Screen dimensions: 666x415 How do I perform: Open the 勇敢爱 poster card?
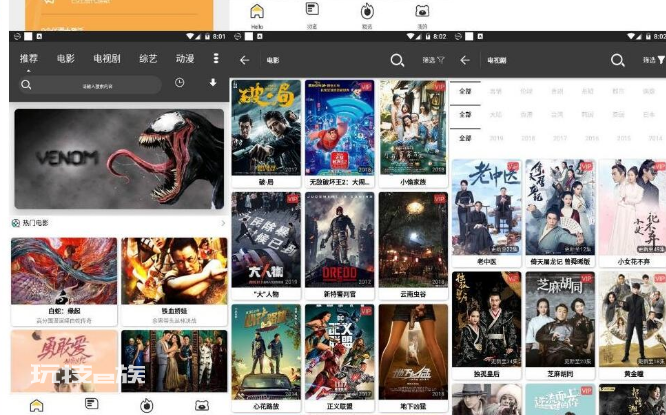pos(64,361)
